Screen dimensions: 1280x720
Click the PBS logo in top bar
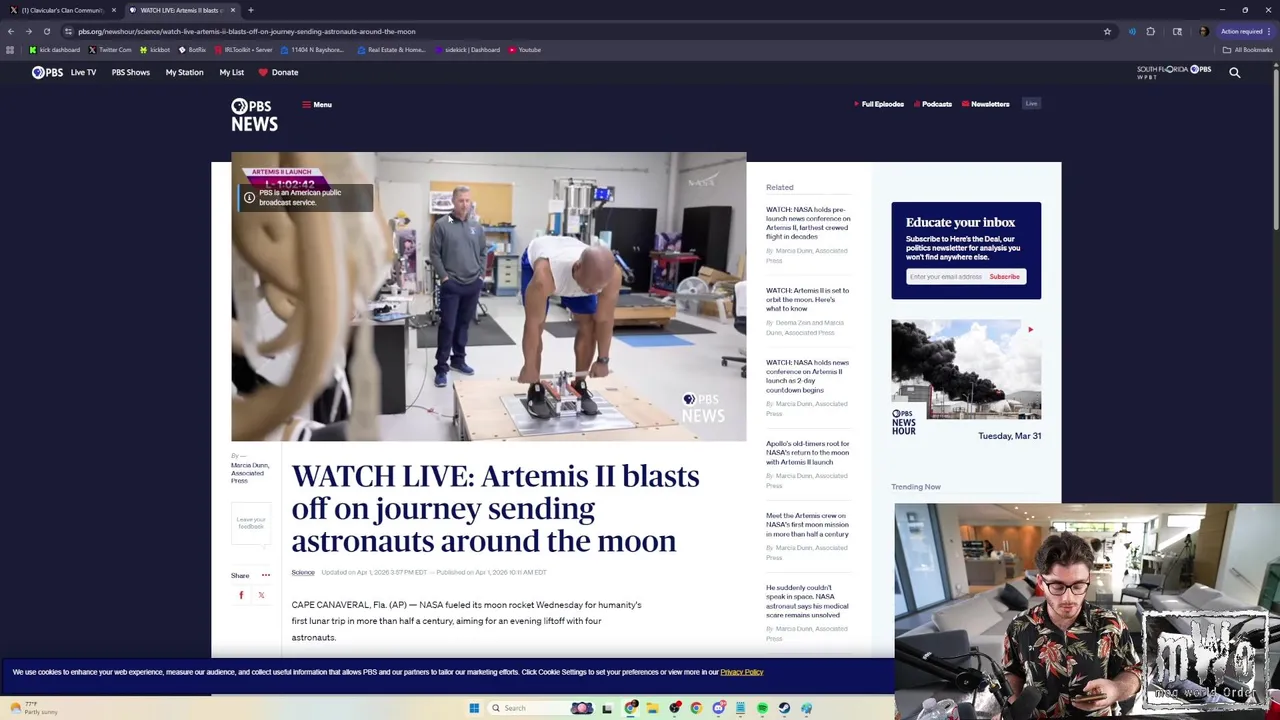tap(47, 72)
